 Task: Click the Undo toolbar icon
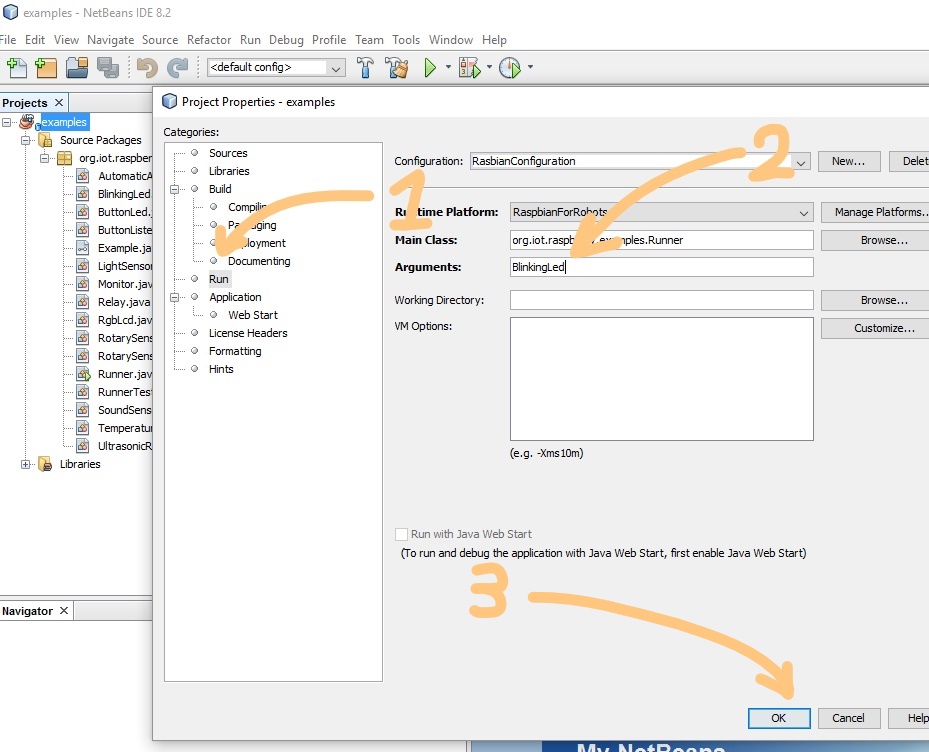tap(147, 68)
